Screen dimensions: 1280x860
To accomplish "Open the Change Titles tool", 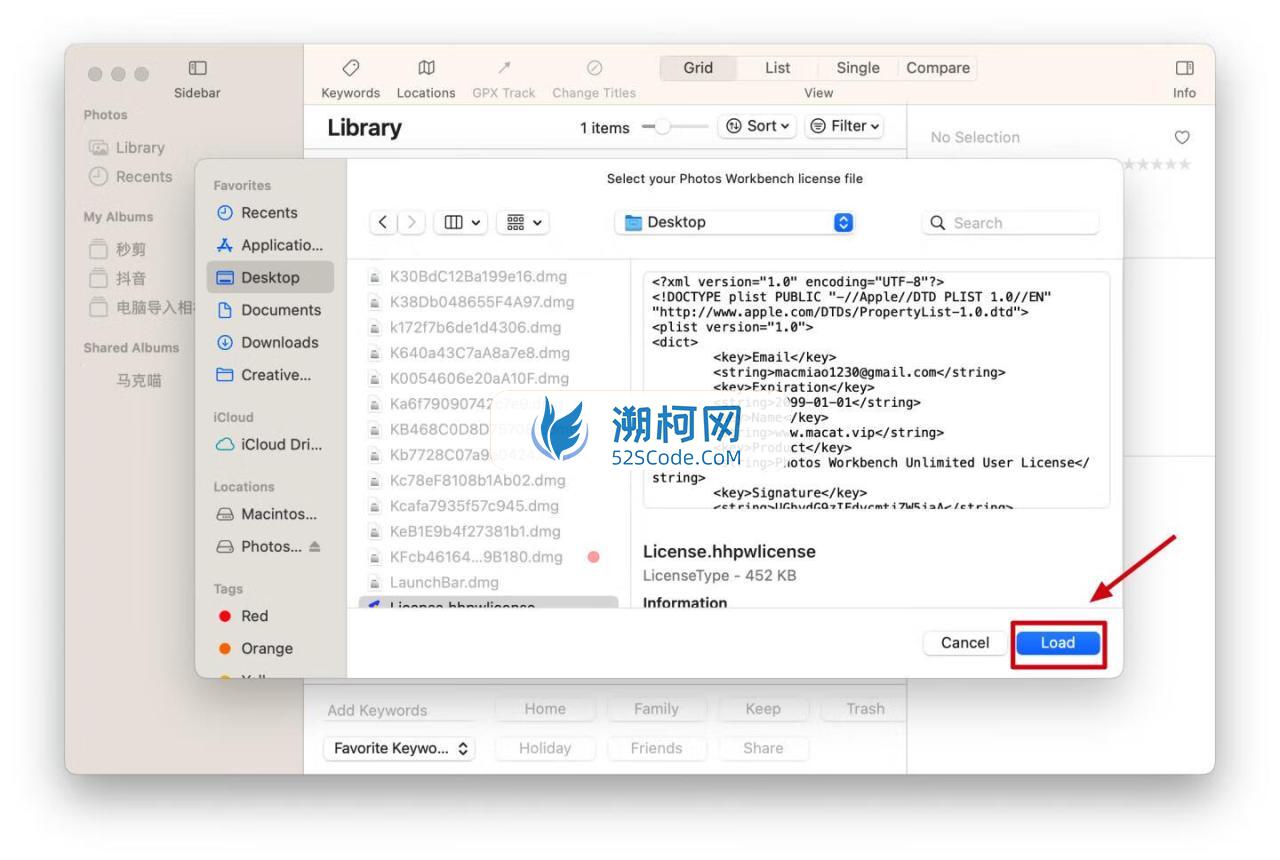I will coord(594,79).
